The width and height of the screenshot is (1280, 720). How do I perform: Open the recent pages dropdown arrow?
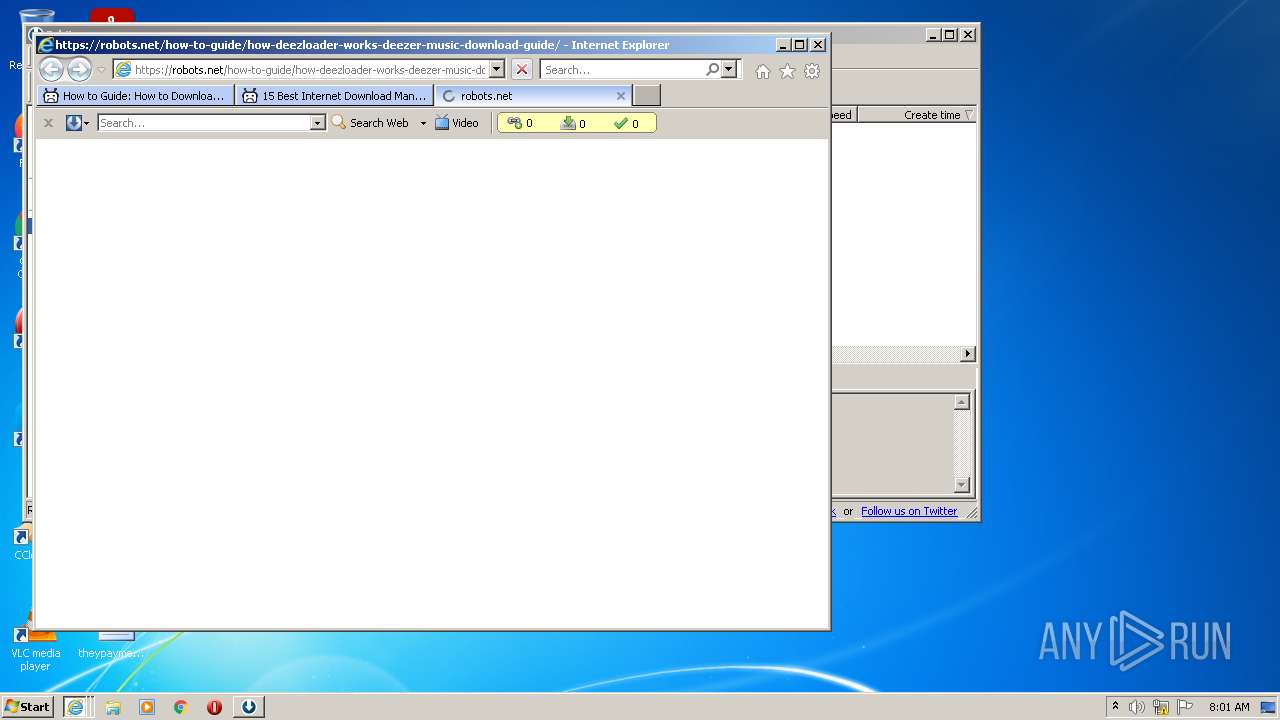[101, 70]
